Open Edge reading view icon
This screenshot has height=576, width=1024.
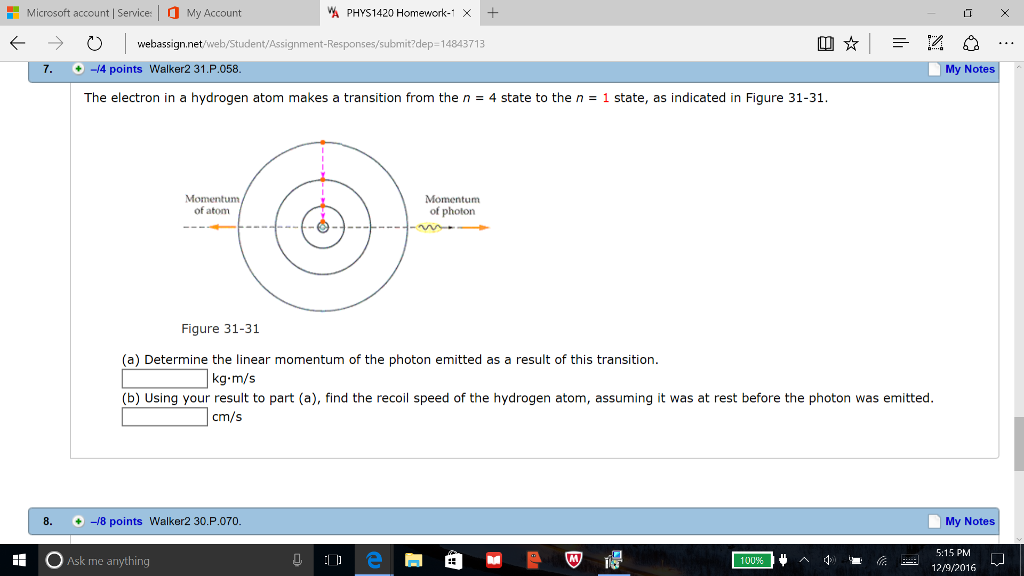(x=825, y=44)
